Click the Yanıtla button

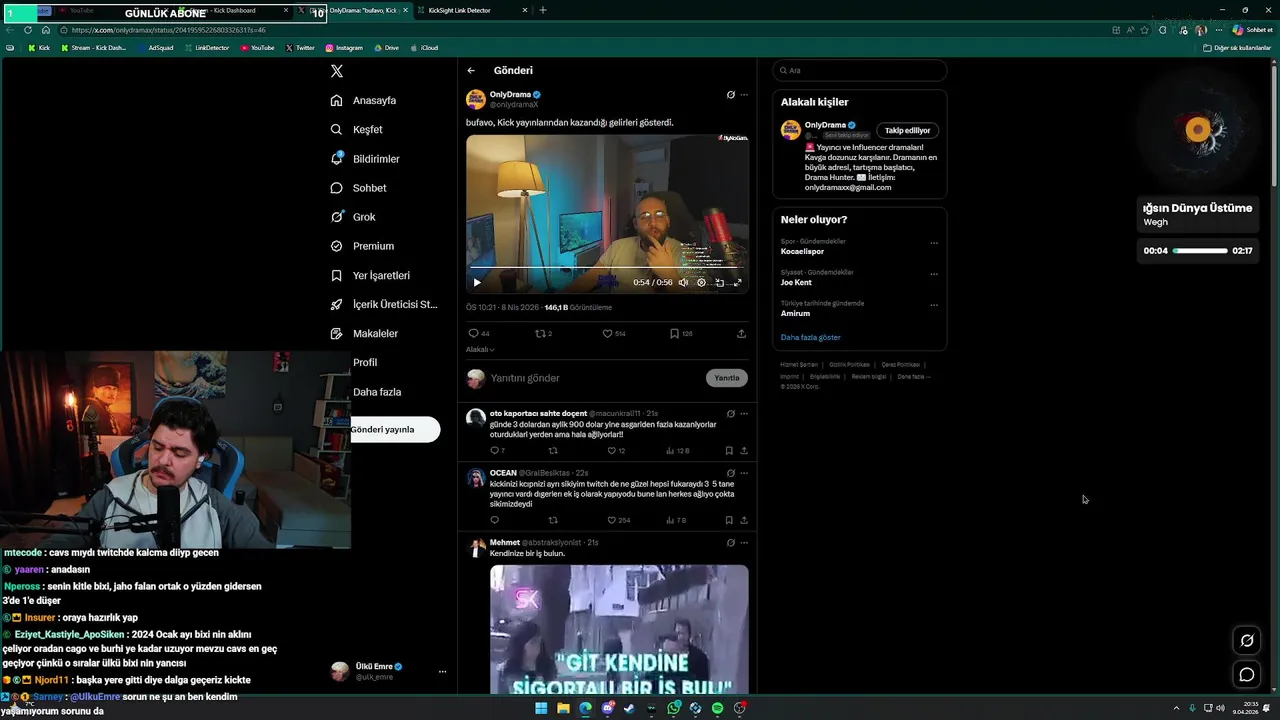(x=727, y=378)
